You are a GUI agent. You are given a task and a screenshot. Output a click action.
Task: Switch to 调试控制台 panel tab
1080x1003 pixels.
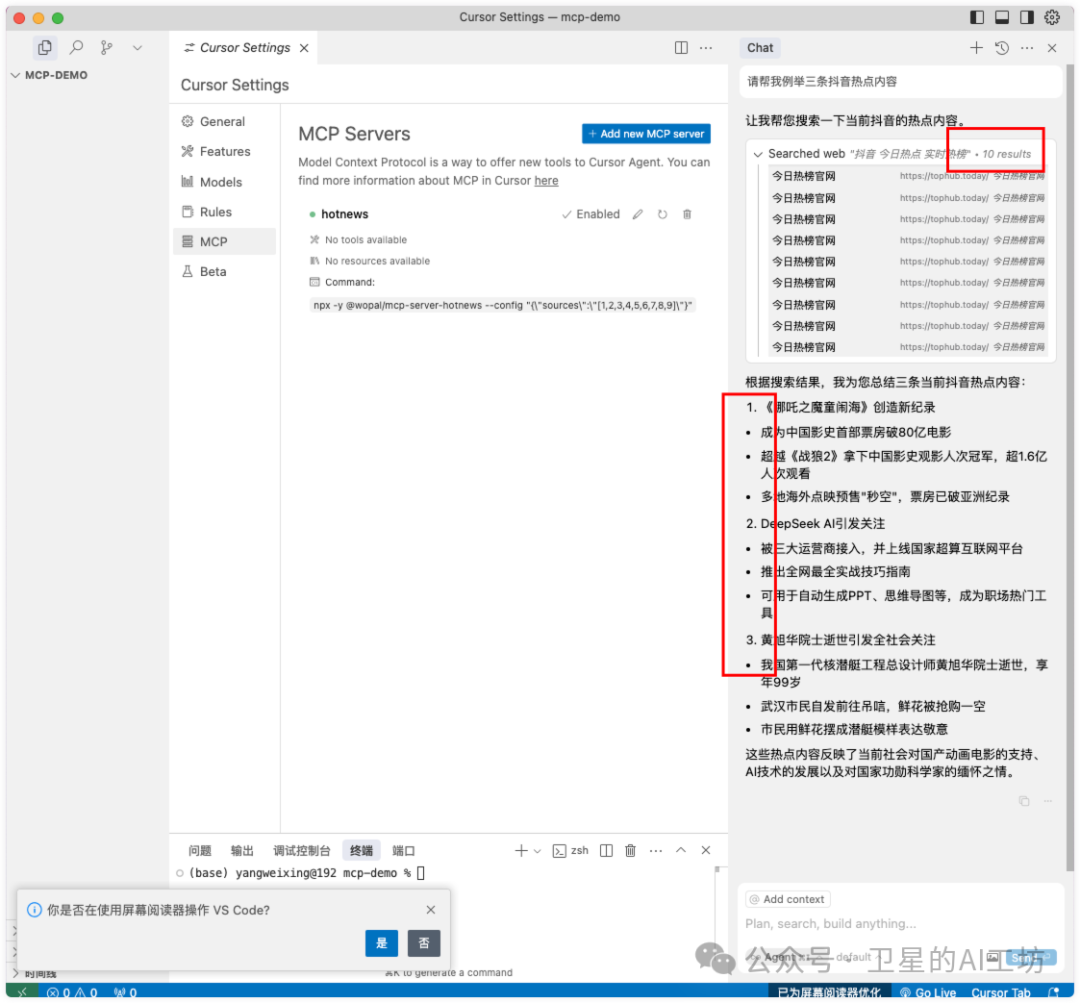pos(301,851)
